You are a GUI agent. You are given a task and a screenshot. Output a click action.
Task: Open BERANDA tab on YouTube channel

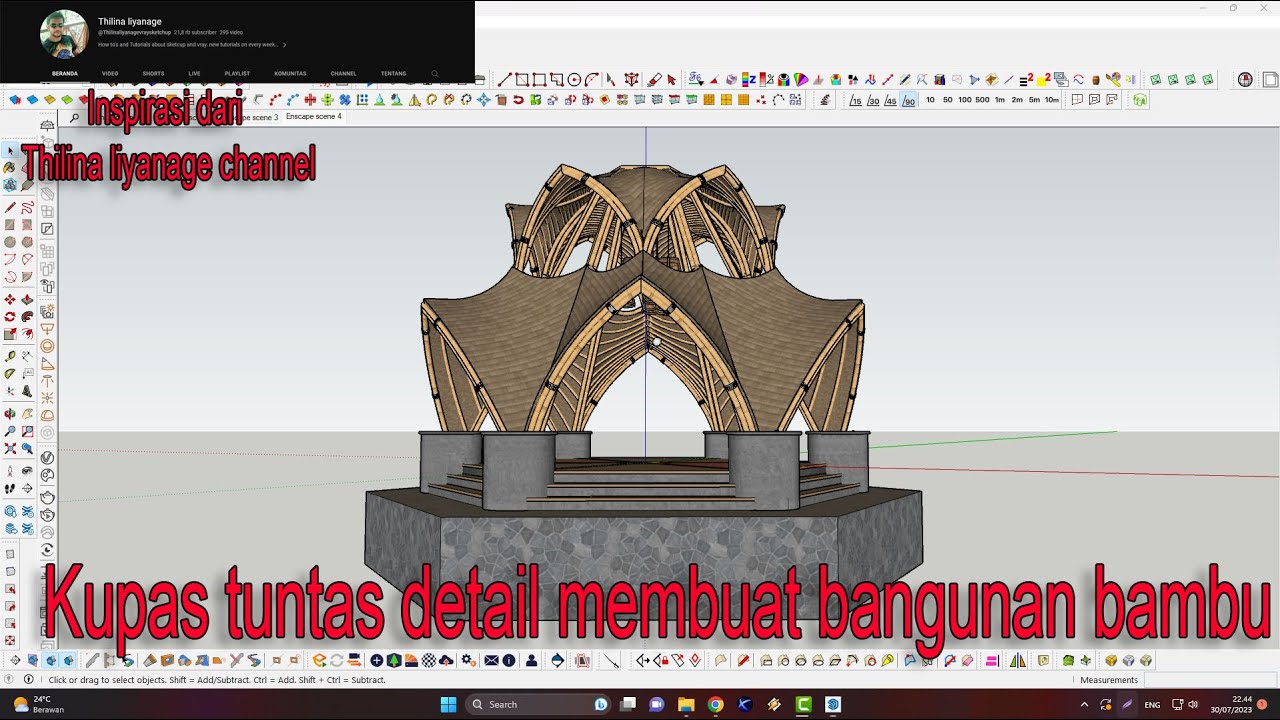[65, 73]
